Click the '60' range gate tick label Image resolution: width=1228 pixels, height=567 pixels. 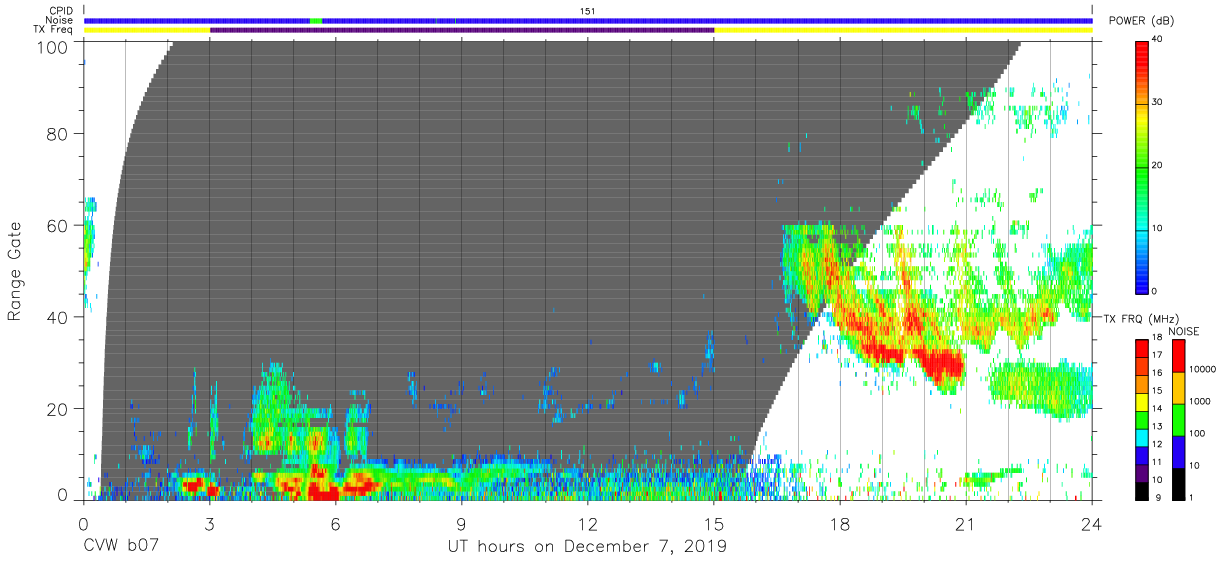[57, 225]
